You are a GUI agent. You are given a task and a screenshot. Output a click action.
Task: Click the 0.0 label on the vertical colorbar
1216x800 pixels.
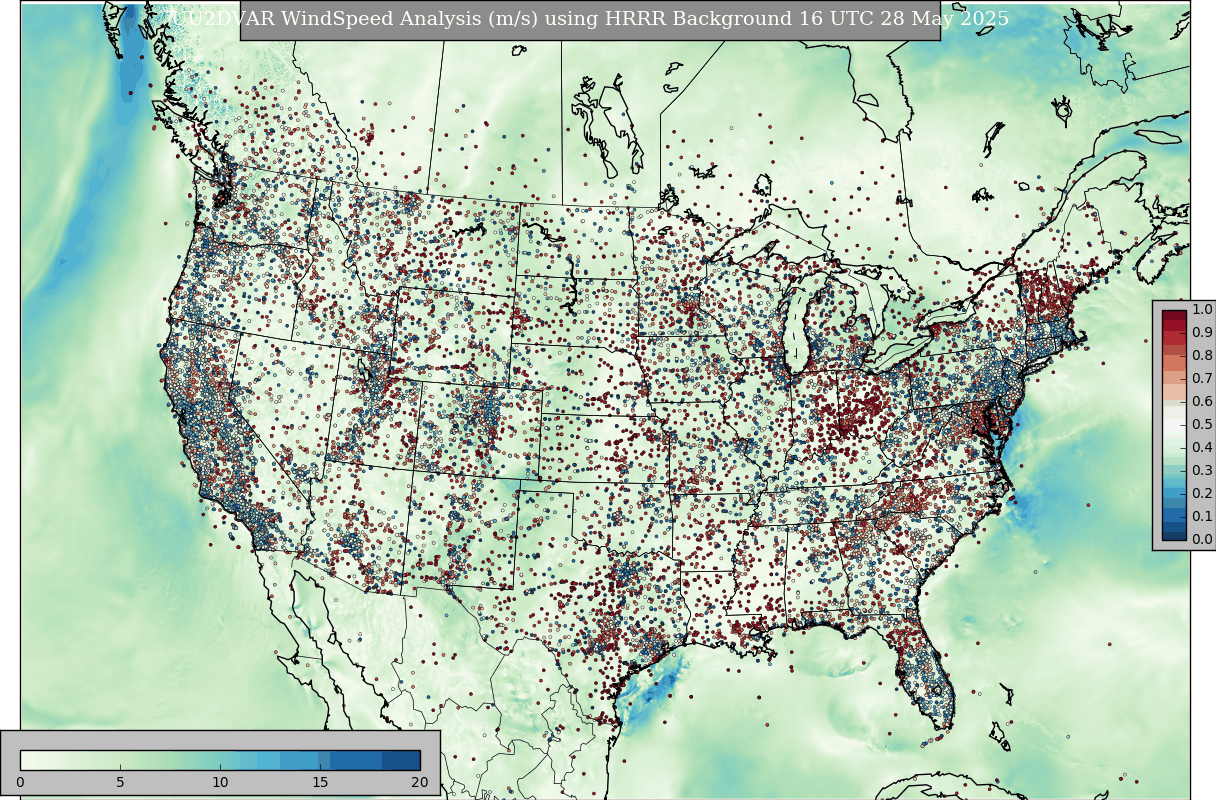tap(1202, 540)
